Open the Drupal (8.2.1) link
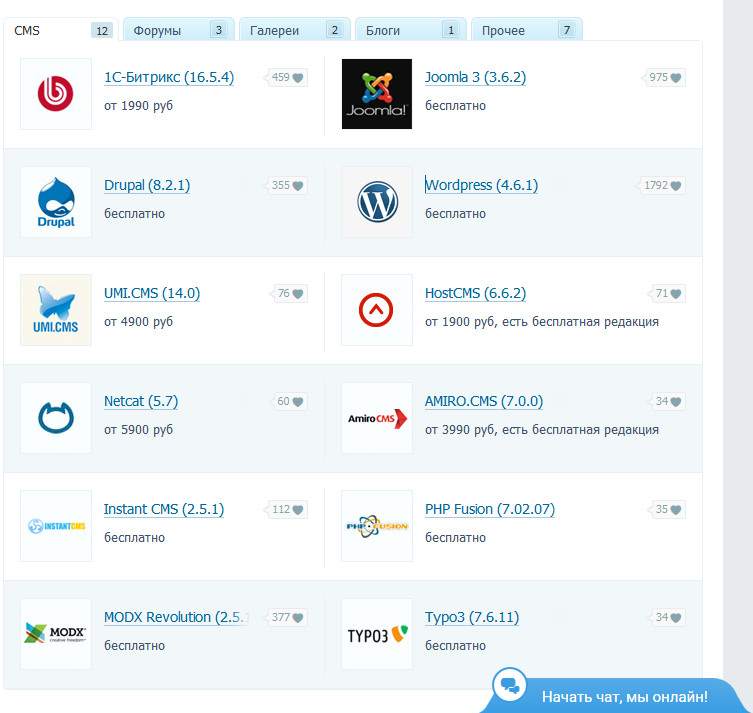Image resolution: width=753 pixels, height=713 pixels. click(147, 185)
